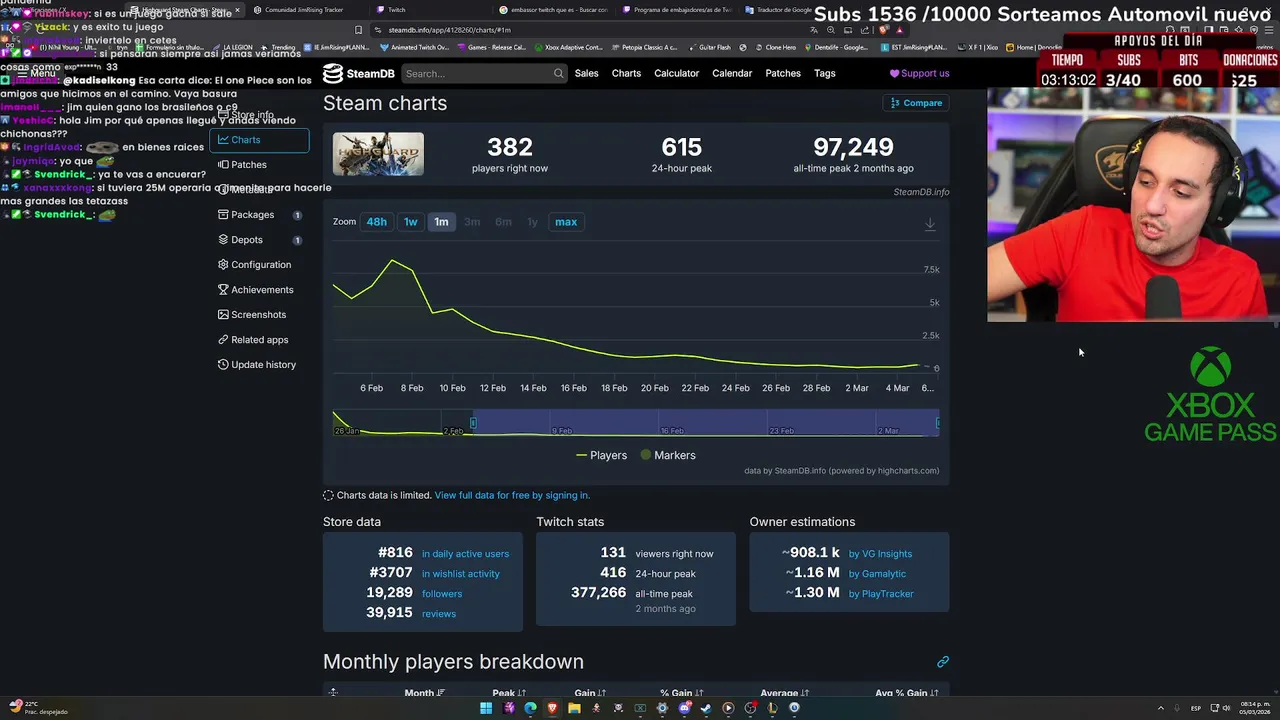Open in daily active users link

point(465,554)
